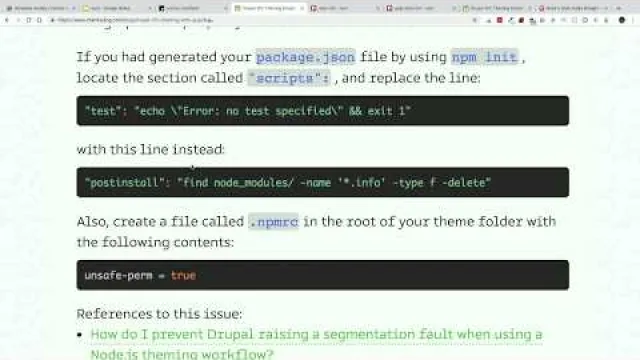Click the package.json inline code text

click(x=306, y=57)
